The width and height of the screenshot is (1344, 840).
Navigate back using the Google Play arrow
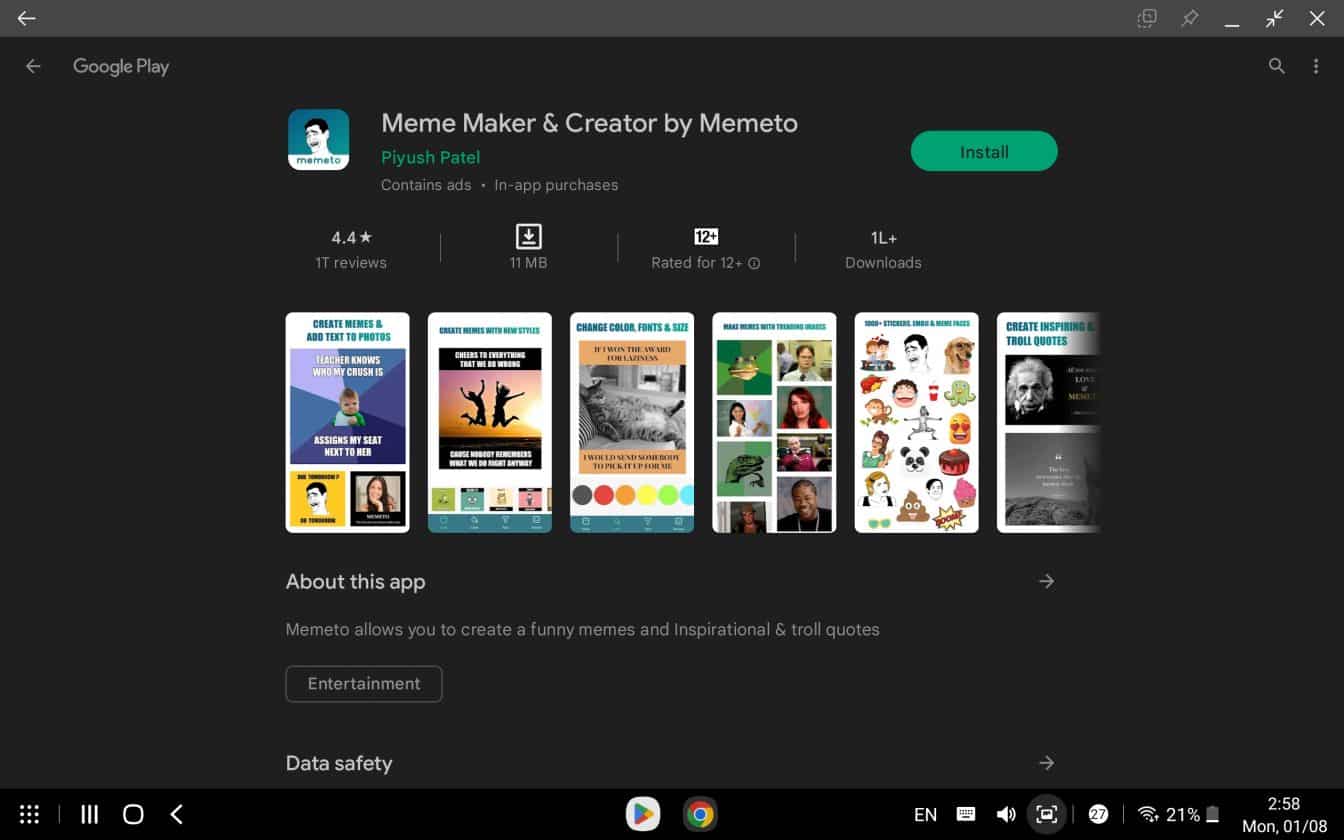click(33, 66)
